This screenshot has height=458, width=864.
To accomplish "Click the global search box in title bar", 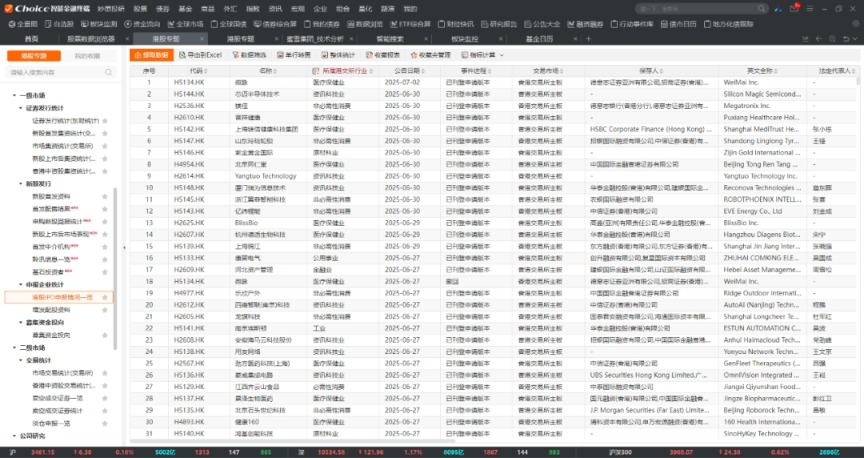I will [701, 9].
